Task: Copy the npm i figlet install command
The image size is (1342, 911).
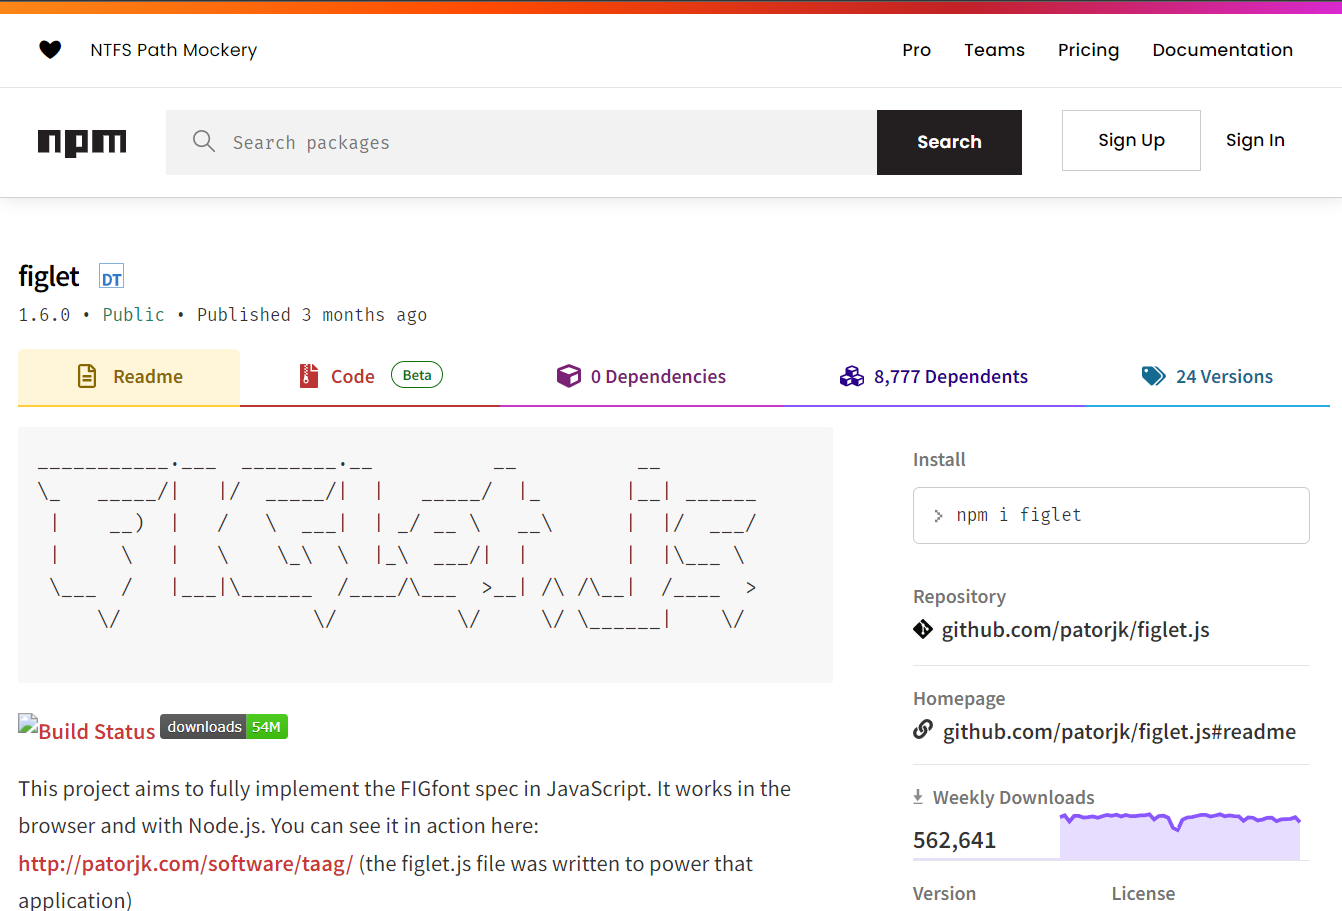Action: point(1111,515)
